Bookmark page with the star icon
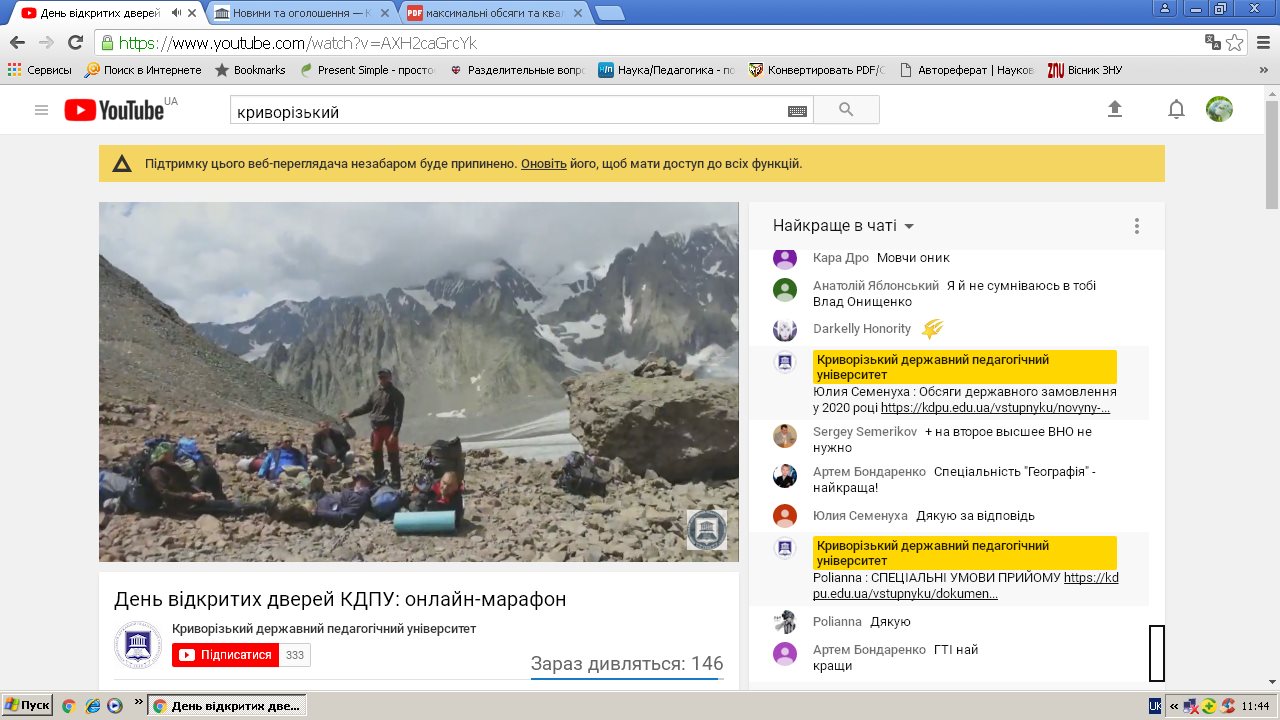 pos(1235,43)
